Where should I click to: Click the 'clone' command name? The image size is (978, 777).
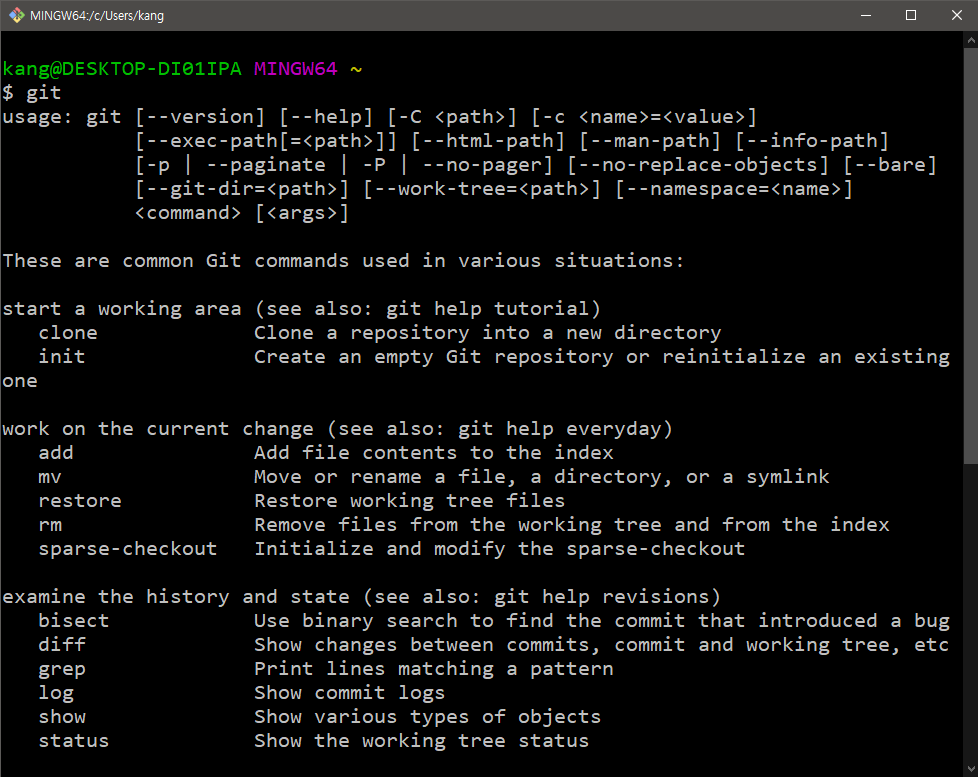tap(68, 333)
